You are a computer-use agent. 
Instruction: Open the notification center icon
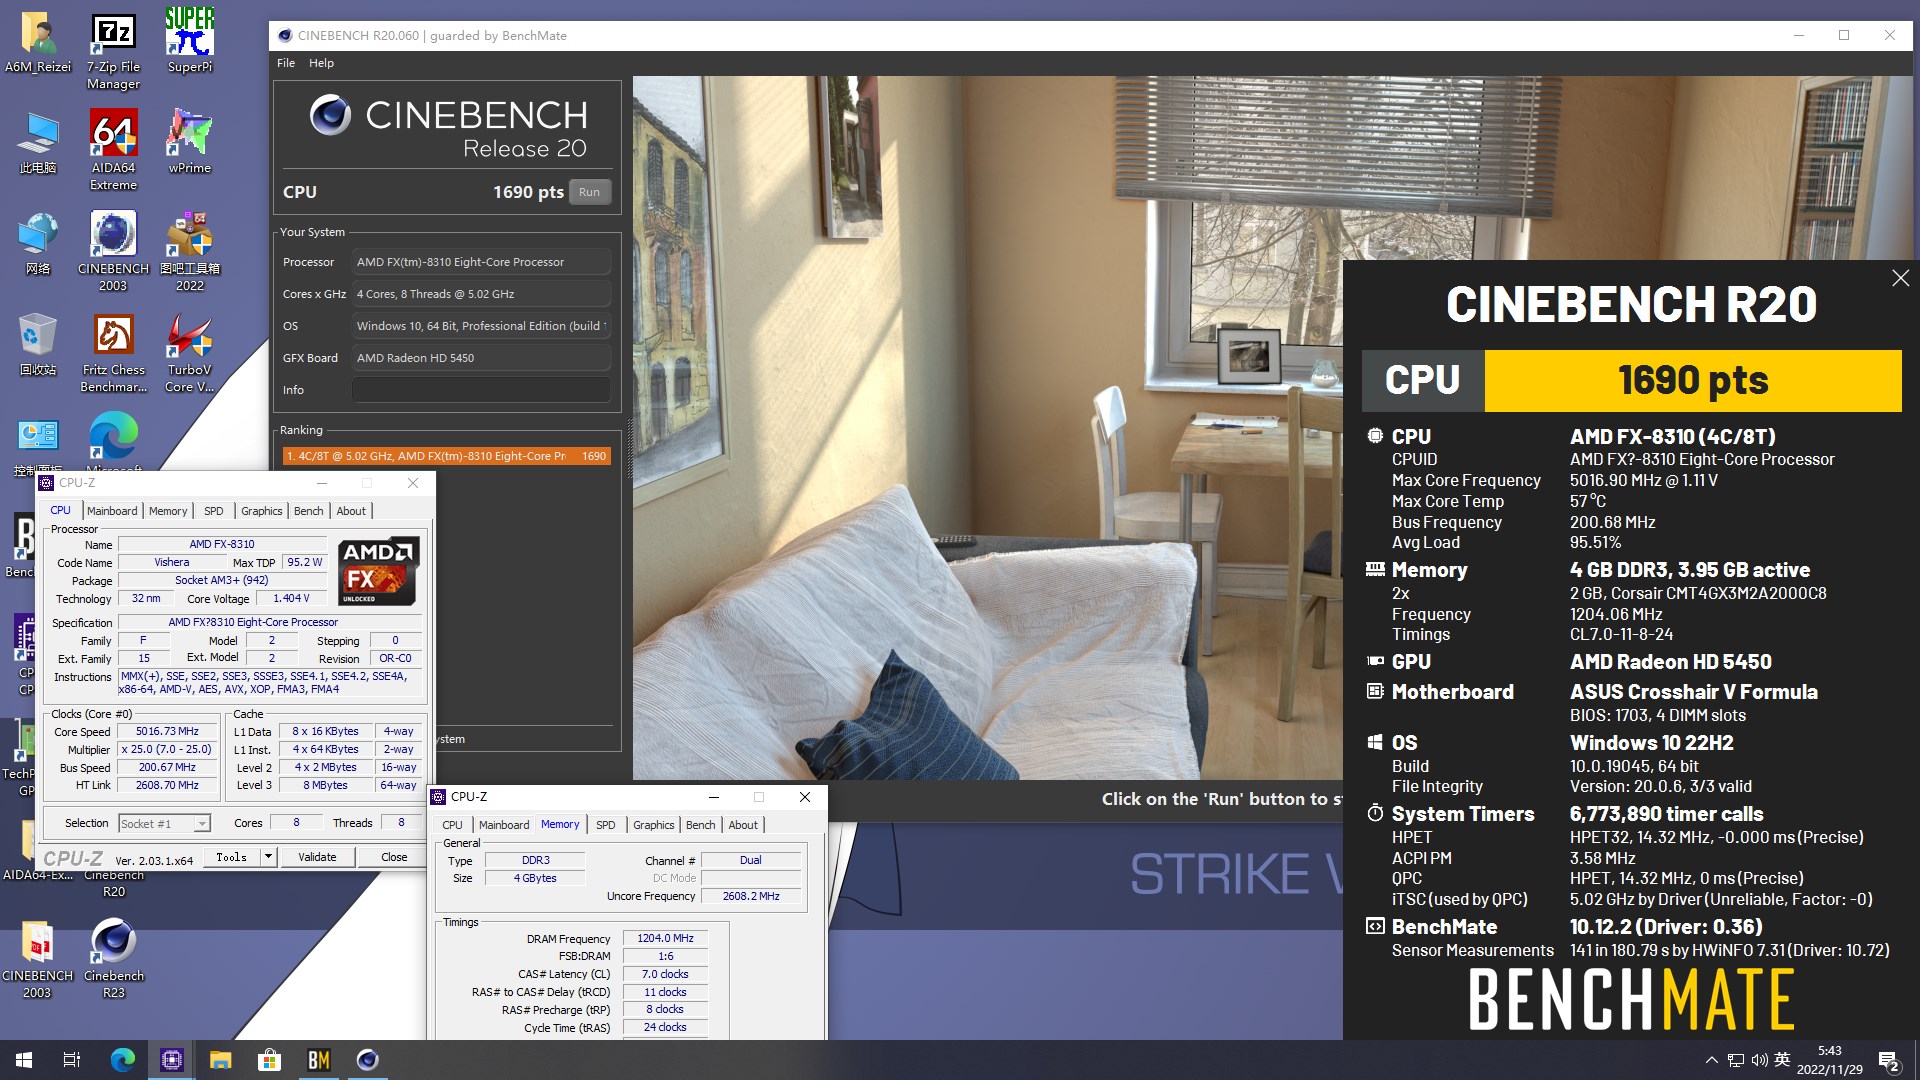tap(1889, 1060)
